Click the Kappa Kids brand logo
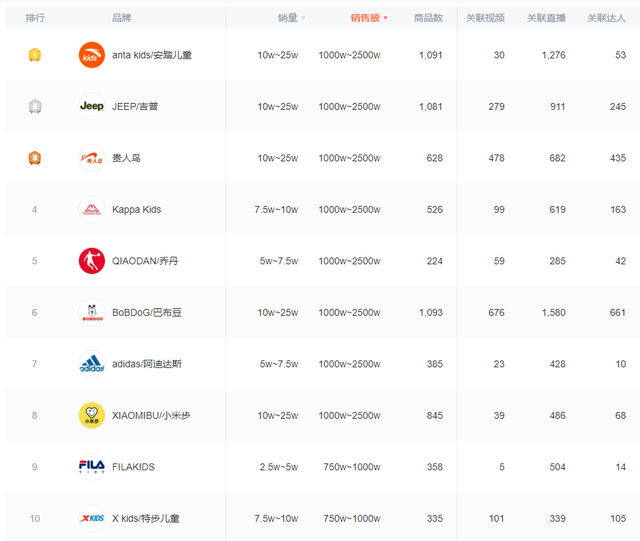Image resolution: width=640 pixels, height=541 pixels. [x=91, y=209]
